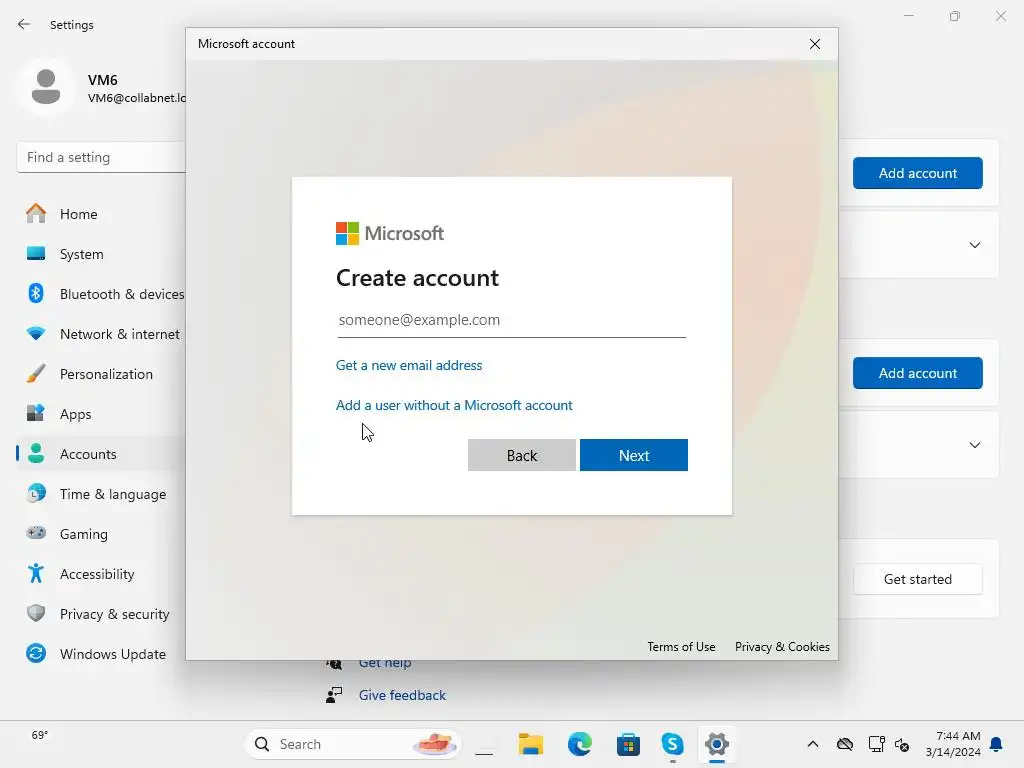Click the taskbar Search box
The width and height of the screenshot is (1024, 768).
tap(353, 744)
